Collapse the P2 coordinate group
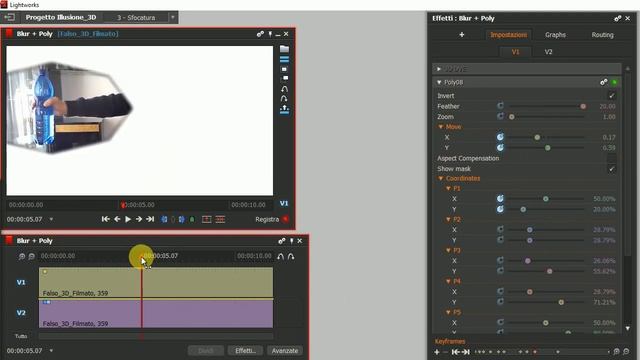 coord(448,220)
